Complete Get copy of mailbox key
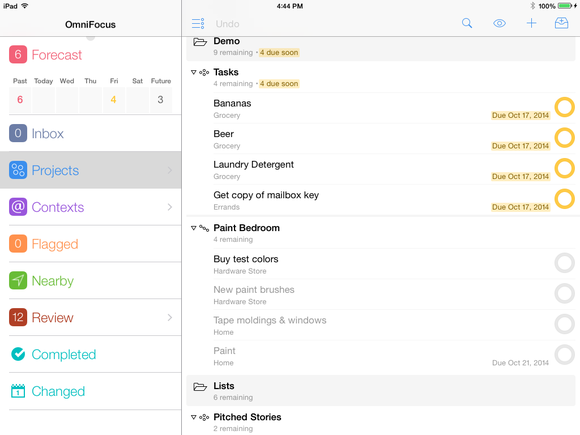Viewport: 580px width, 435px height. (x=564, y=199)
